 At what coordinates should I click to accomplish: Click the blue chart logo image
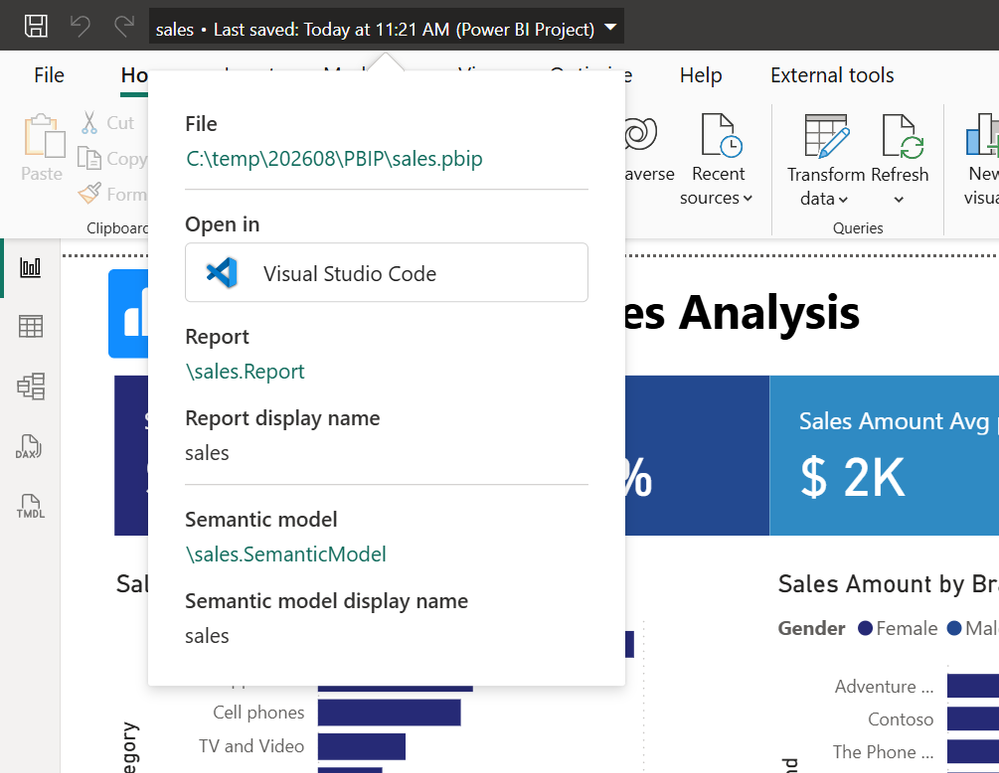click(x=128, y=313)
